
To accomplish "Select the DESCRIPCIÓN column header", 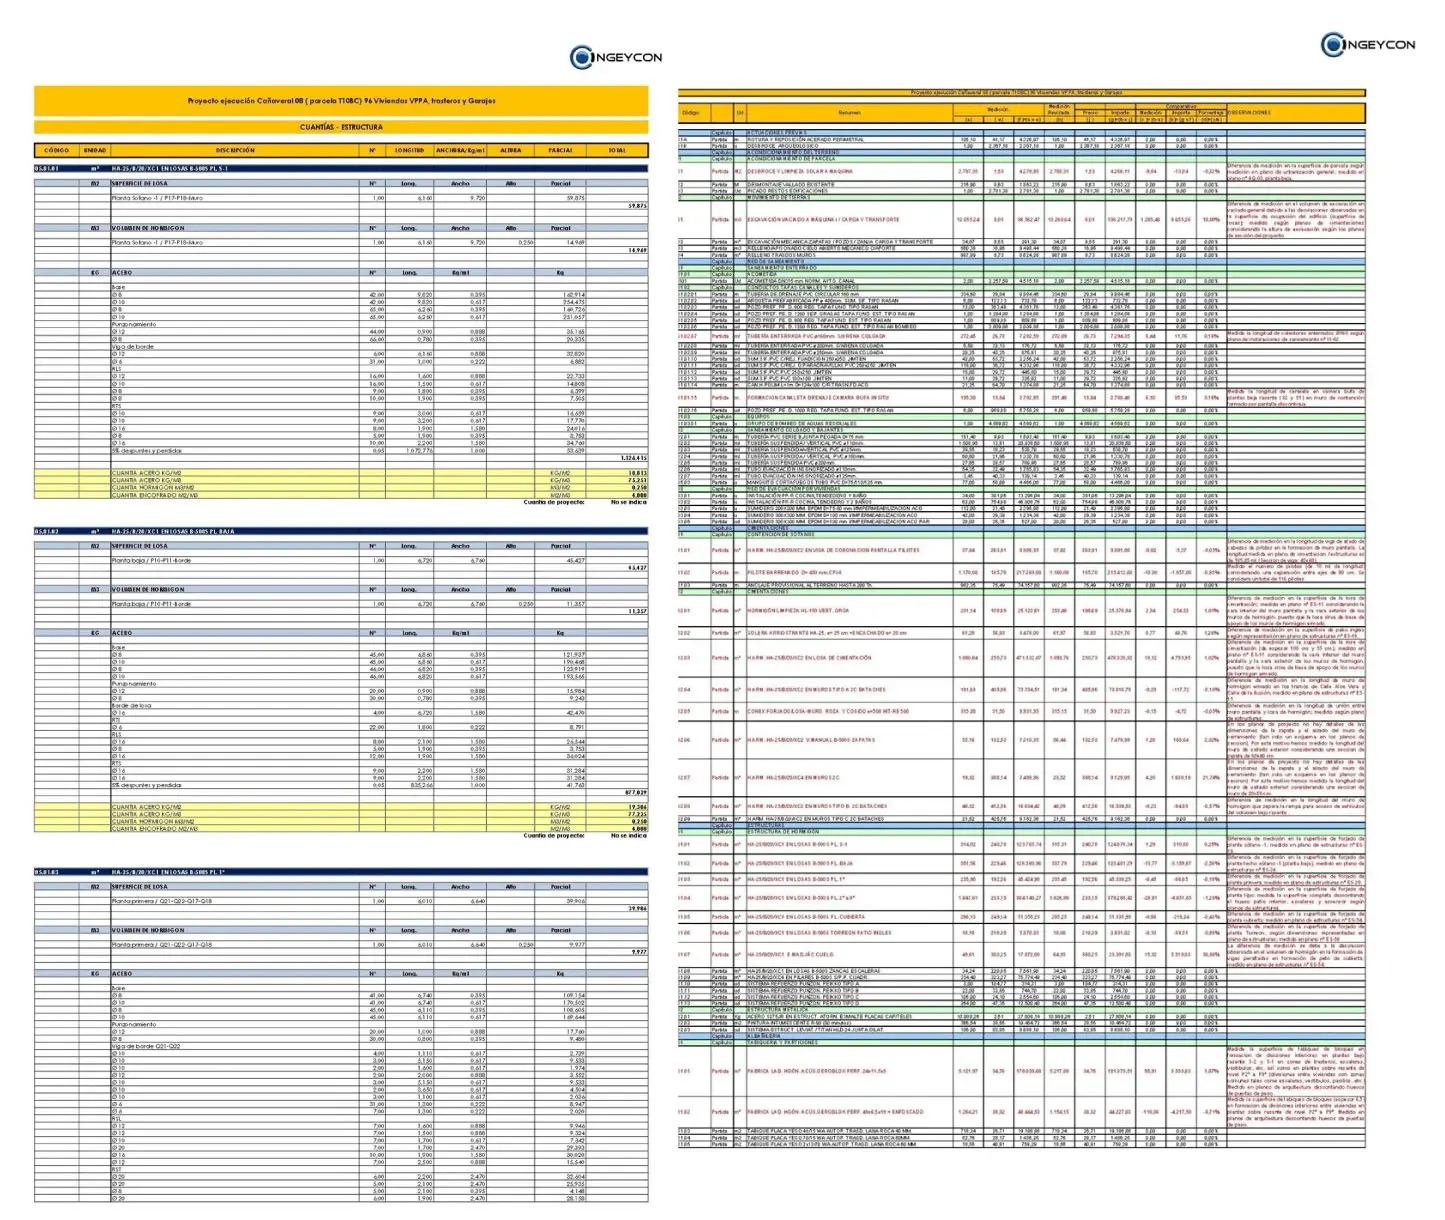I will click(x=235, y=150).
